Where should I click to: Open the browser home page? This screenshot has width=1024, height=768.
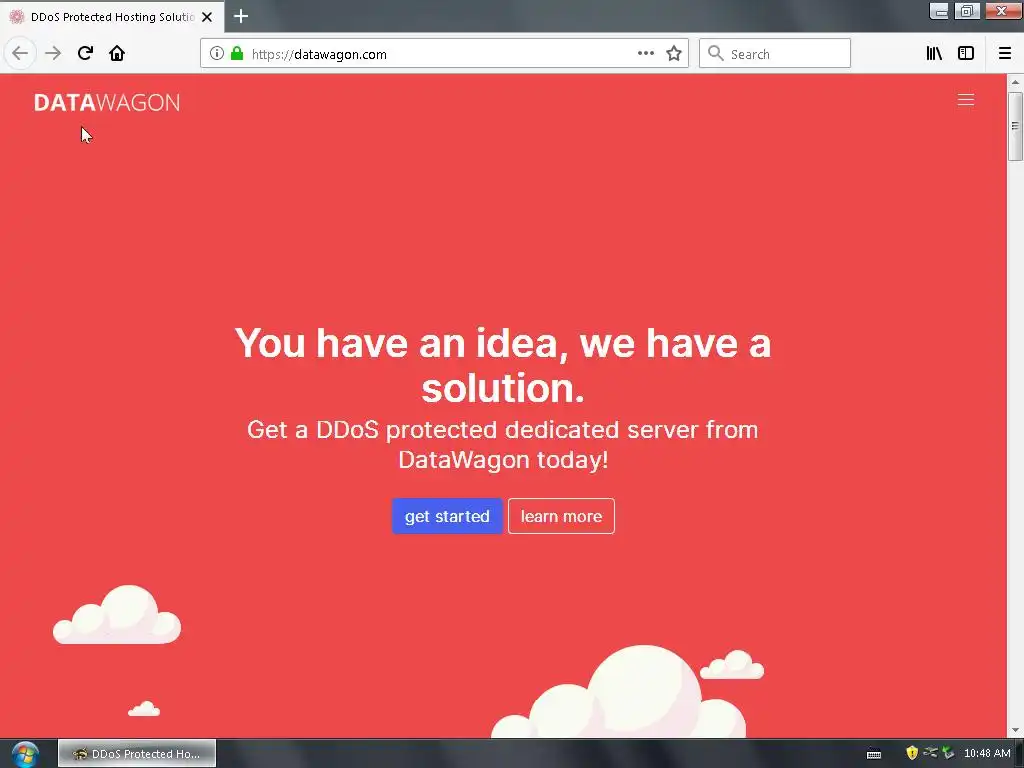click(x=117, y=53)
